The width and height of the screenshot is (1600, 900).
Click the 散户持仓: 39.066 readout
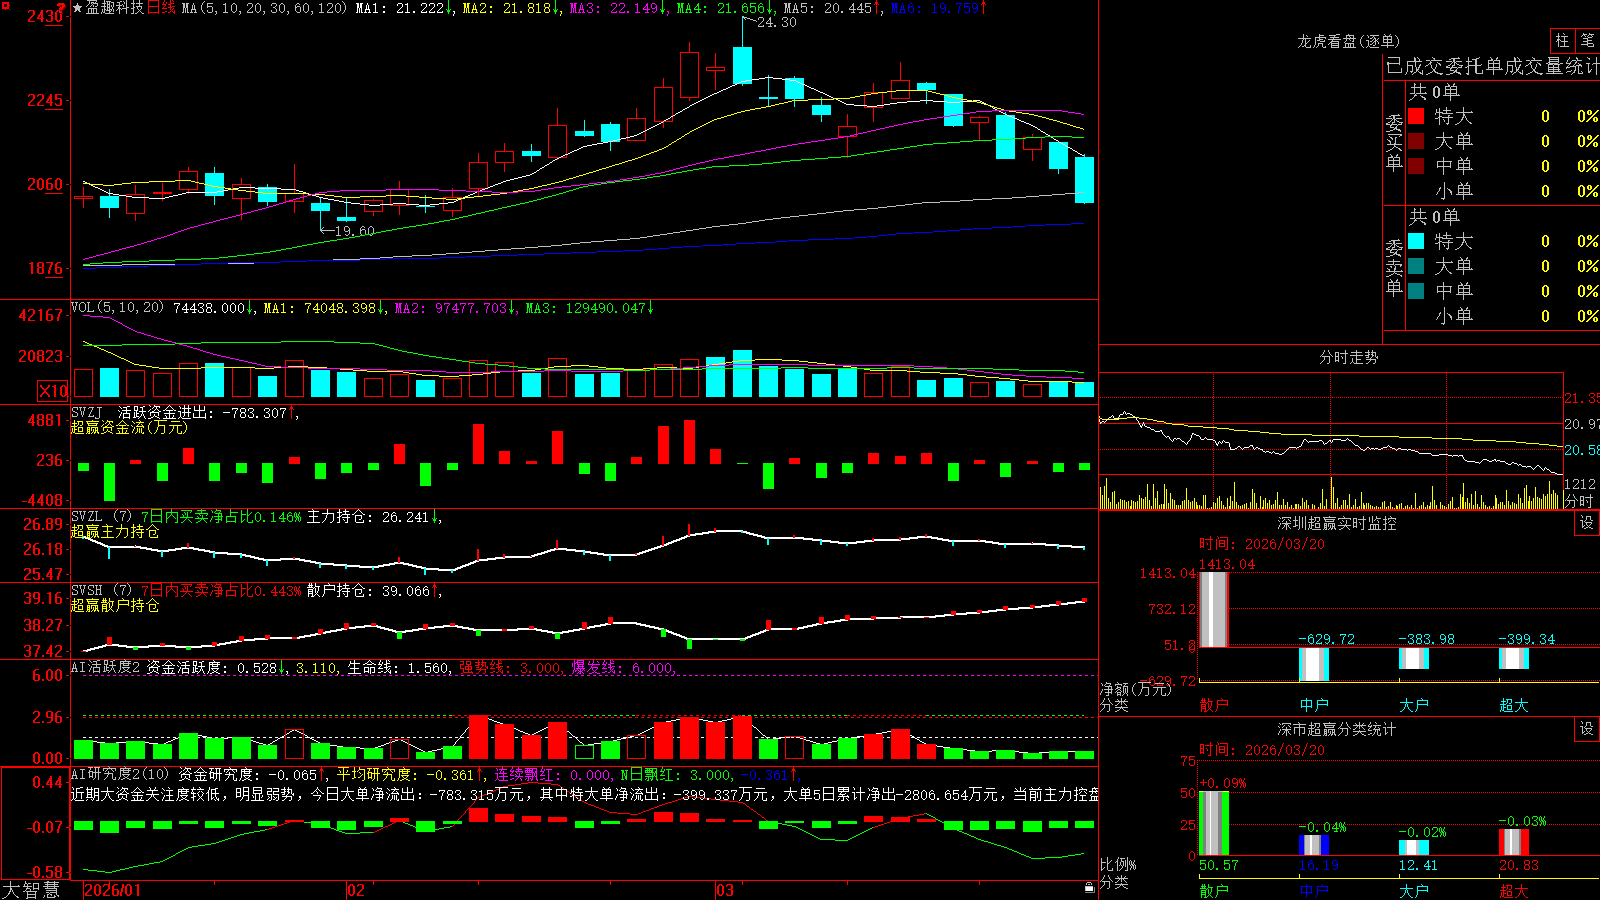tap(374, 590)
